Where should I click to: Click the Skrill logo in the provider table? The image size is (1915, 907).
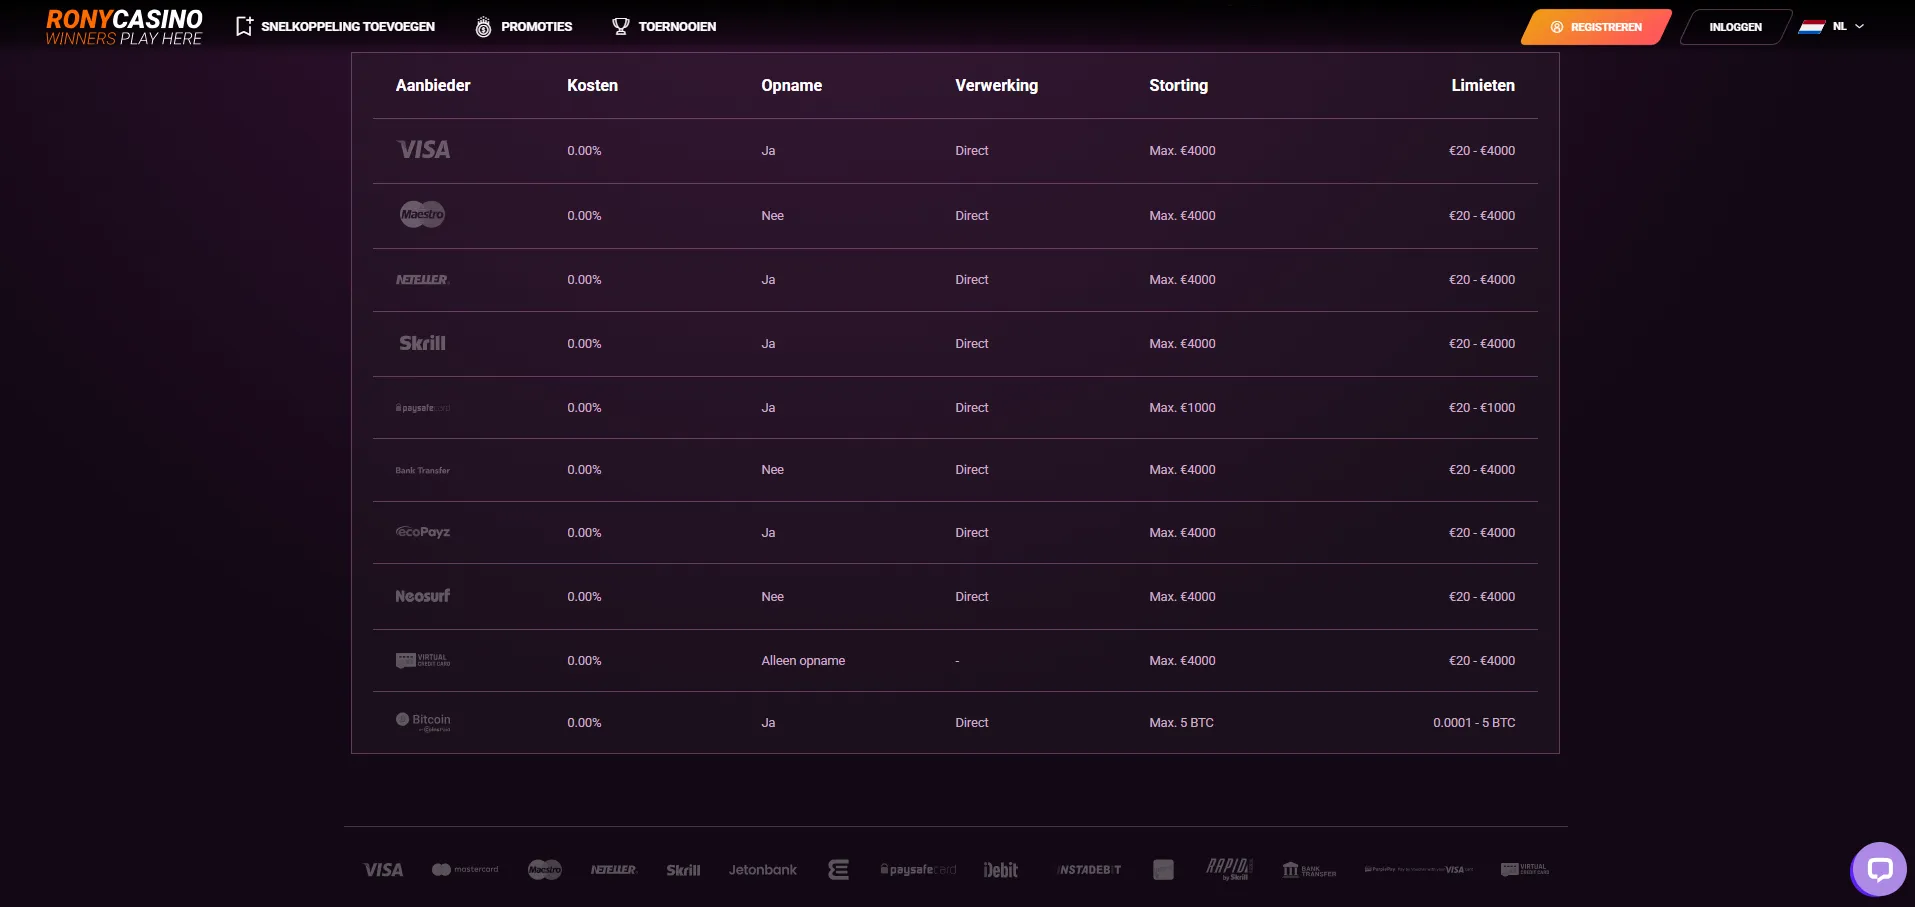(423, 343)
